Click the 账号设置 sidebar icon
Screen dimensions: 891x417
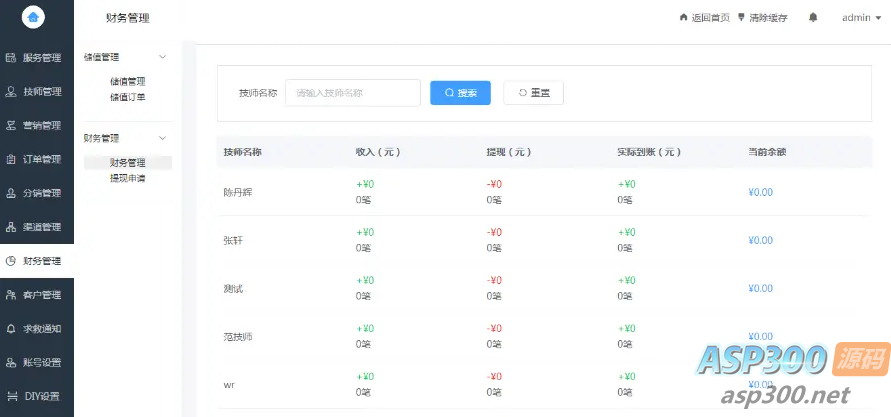(x=11, y=362)
